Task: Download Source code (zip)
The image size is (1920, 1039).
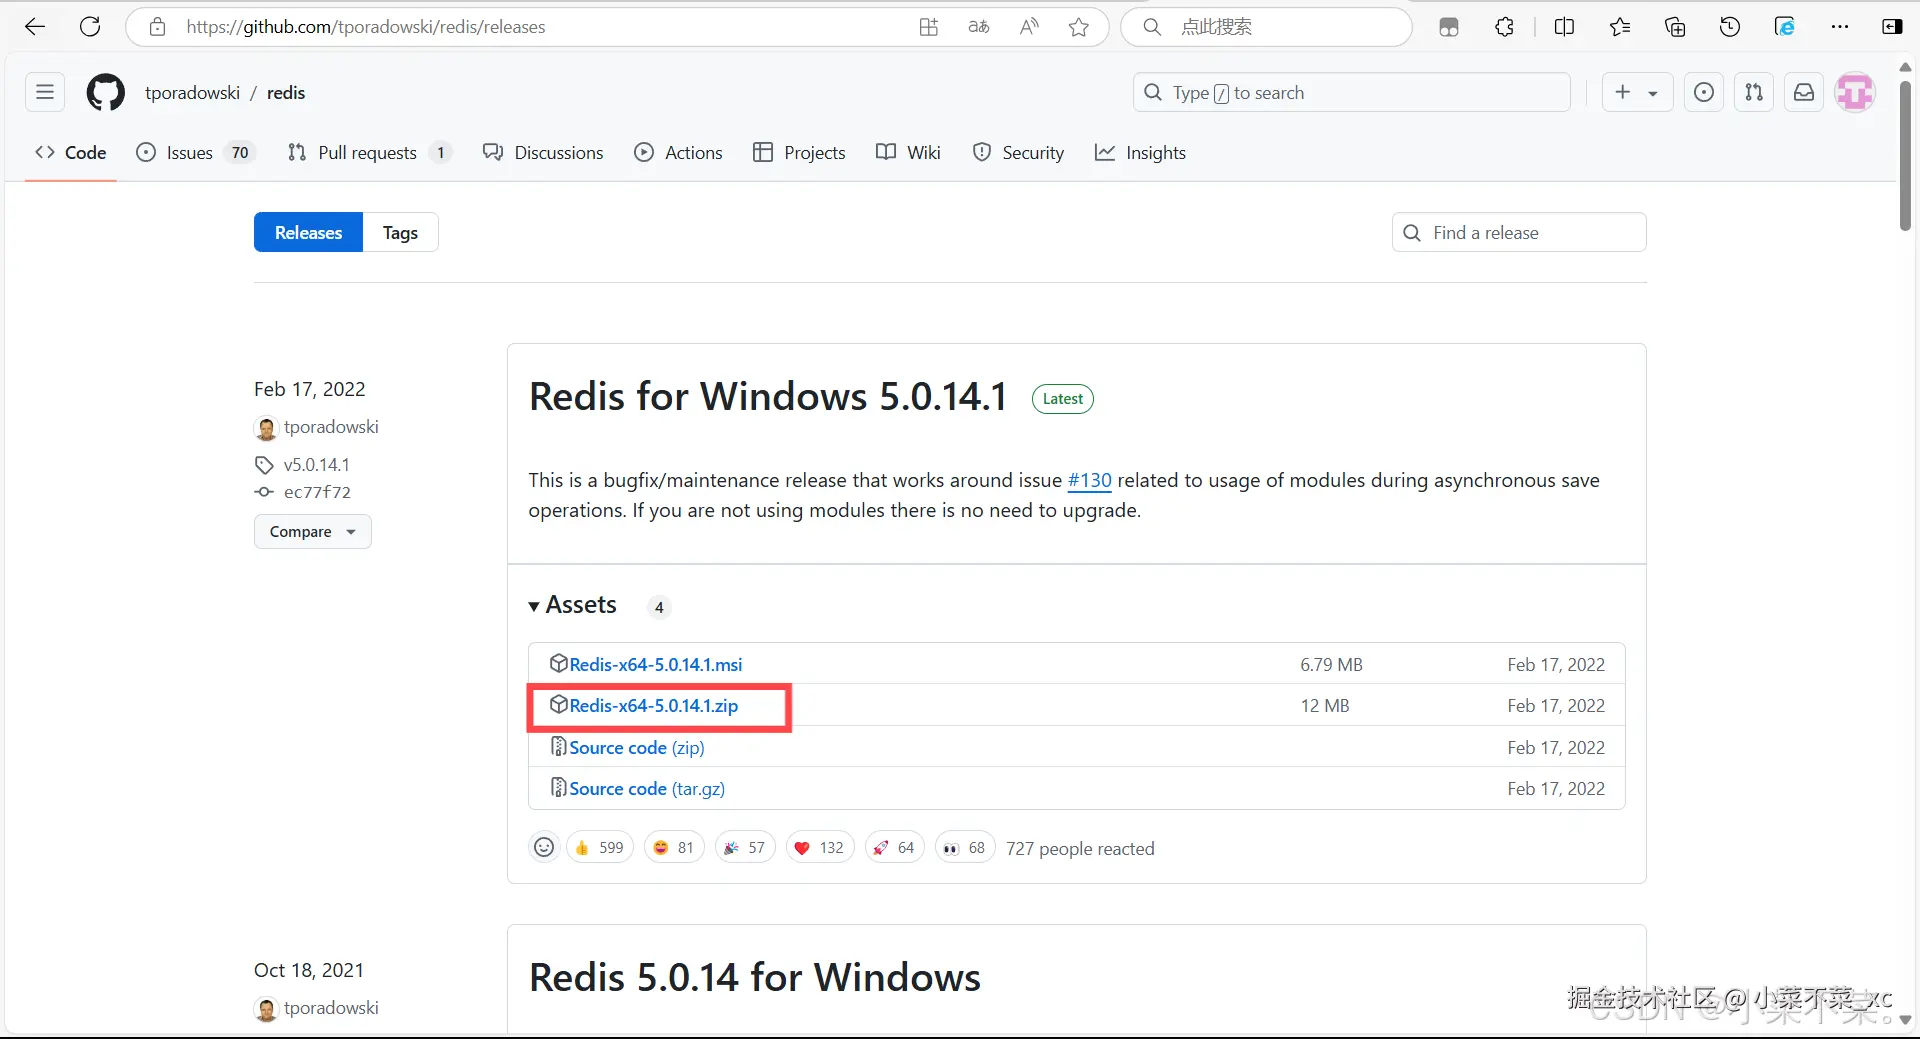Action: pyautogui.click(x=637, y=747)
